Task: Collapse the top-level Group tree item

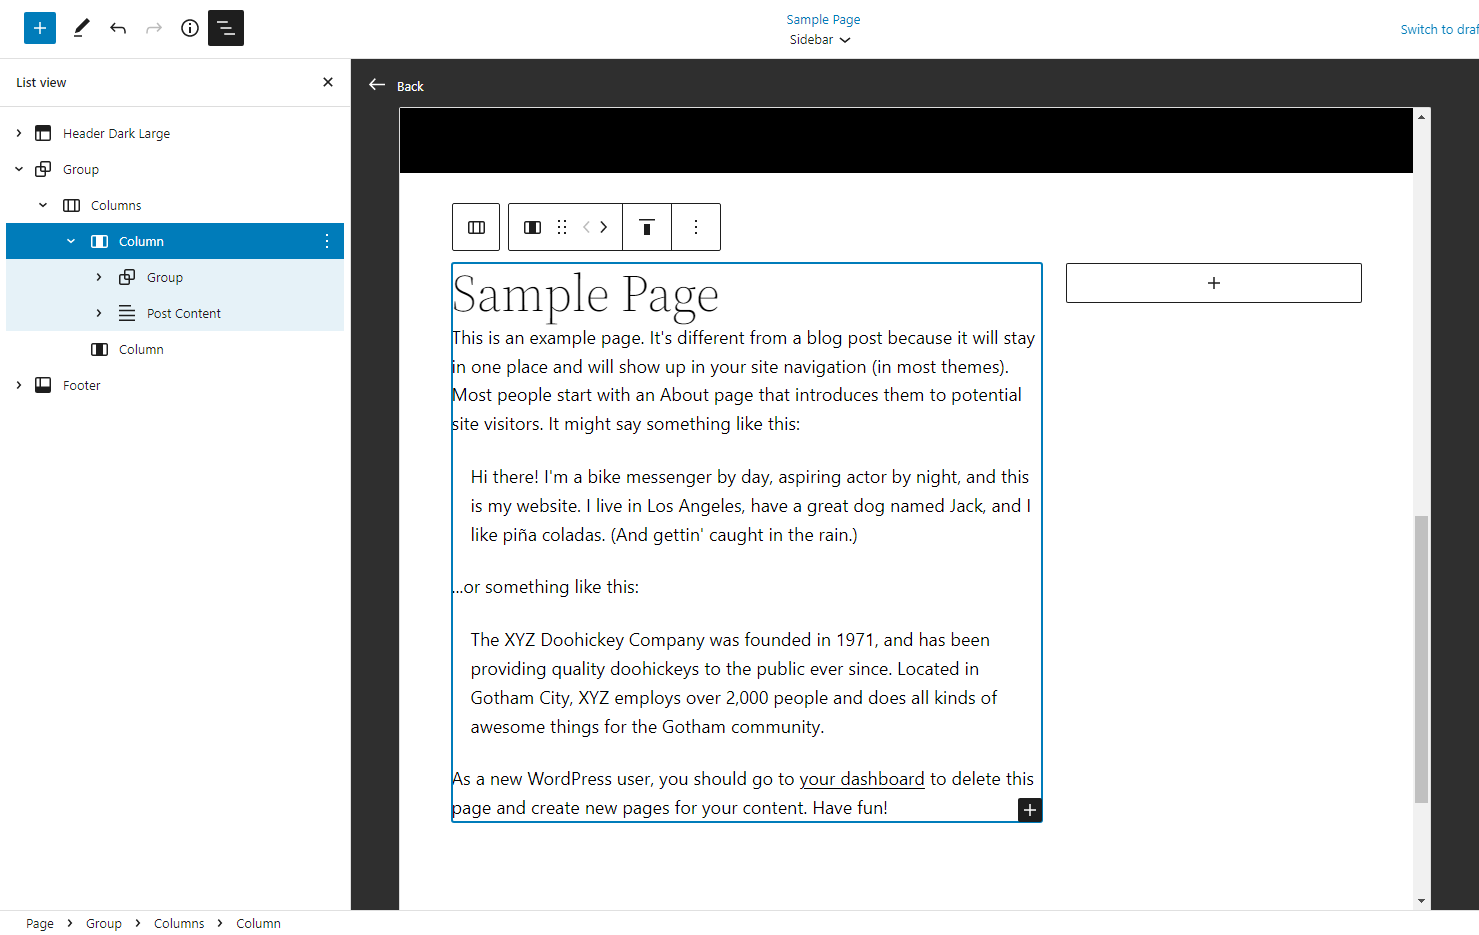Action: click(19, 169)
